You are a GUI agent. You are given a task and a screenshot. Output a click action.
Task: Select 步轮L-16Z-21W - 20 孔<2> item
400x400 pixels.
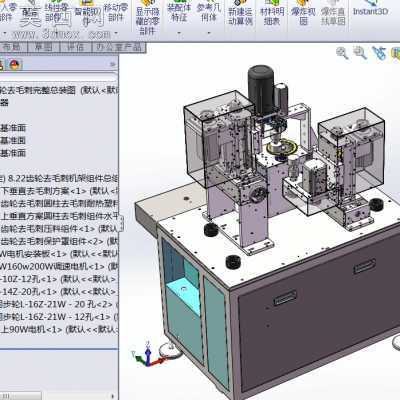59,304
